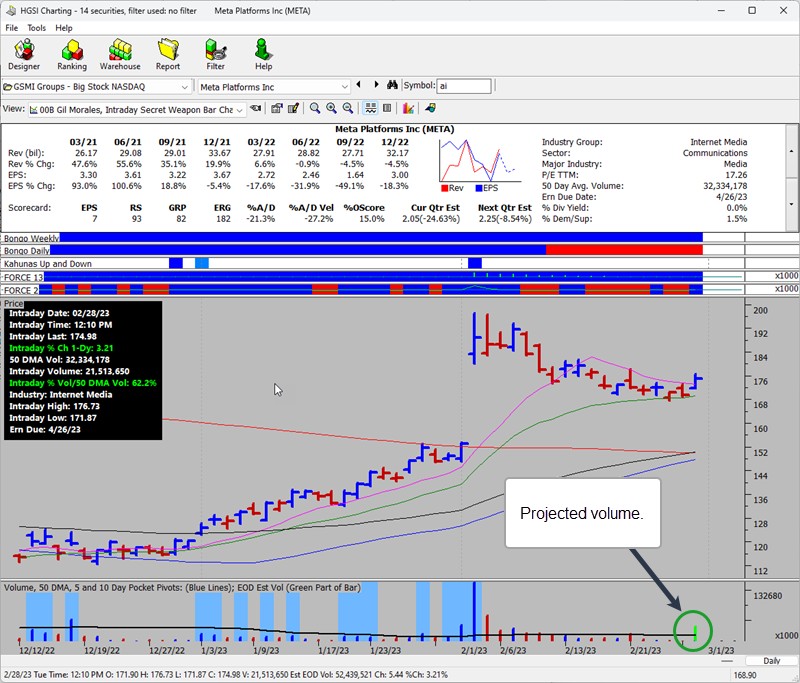
Task: Open the Designer tool
Action: click(x=24, y=54)
